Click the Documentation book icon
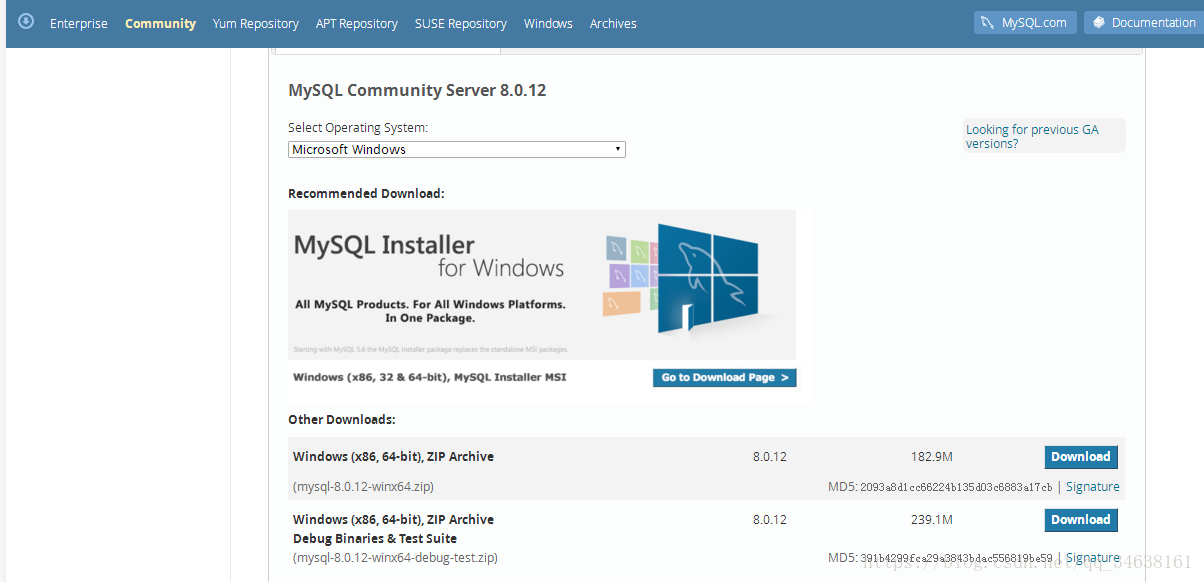Viewport: 1204px width, 582px height. [1098, 23]
